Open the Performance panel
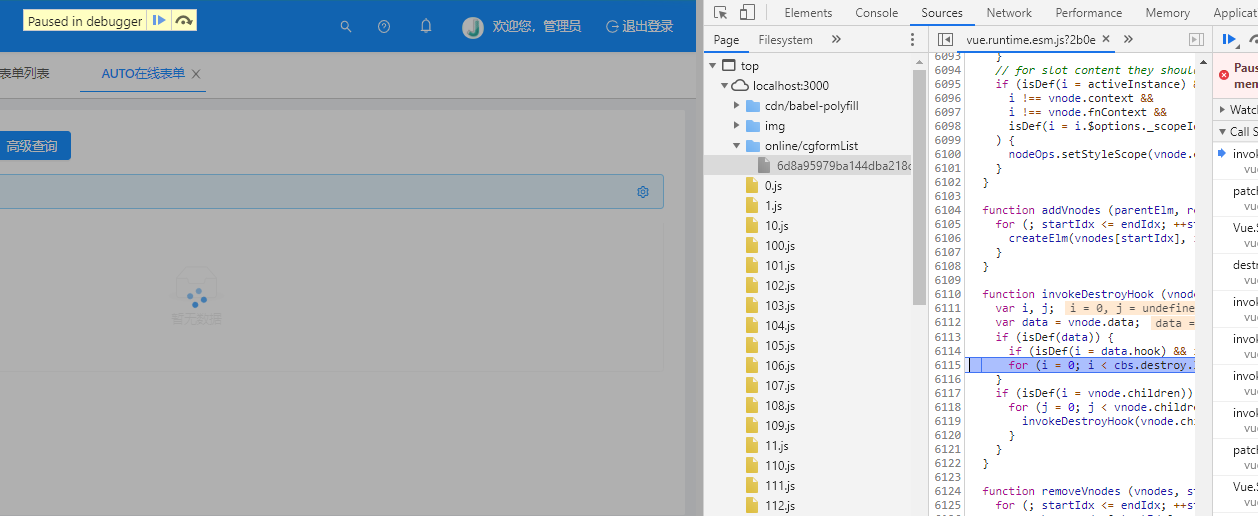Image resolution: width=1258 pixels, height=516 pixels. click(1089, 13)
